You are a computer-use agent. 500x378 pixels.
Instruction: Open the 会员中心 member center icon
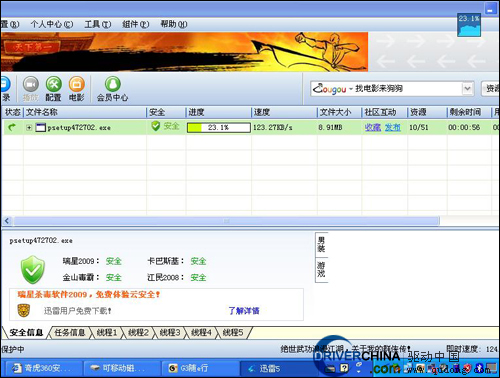pos(112,88)
